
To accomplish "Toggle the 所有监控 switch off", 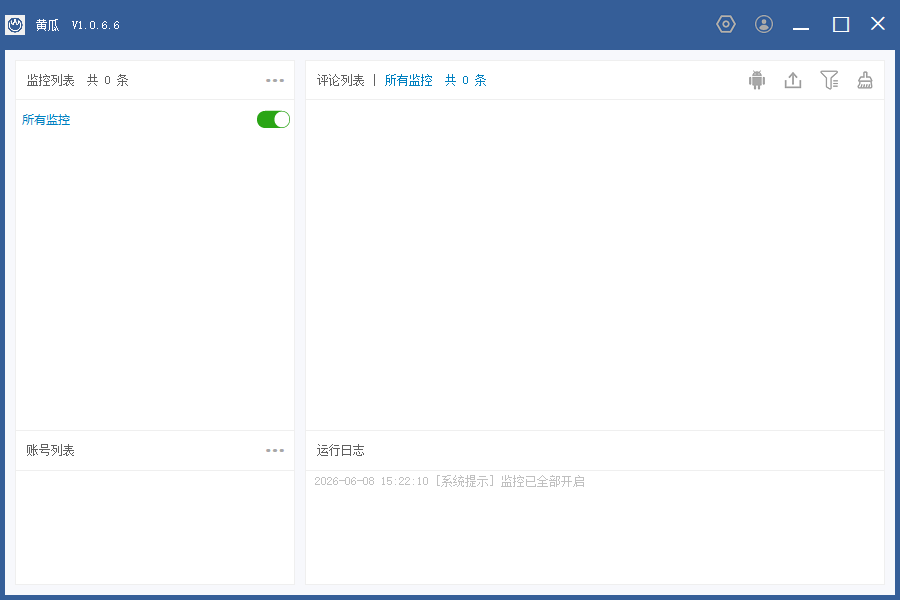I will [273, 119].
